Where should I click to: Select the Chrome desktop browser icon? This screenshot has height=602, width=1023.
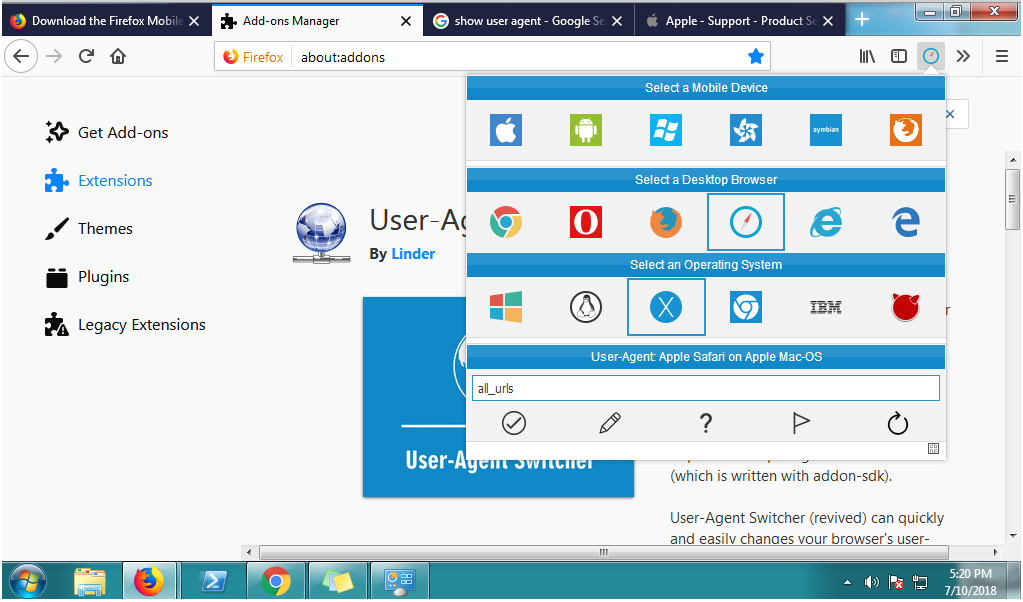tap(506, 222)
